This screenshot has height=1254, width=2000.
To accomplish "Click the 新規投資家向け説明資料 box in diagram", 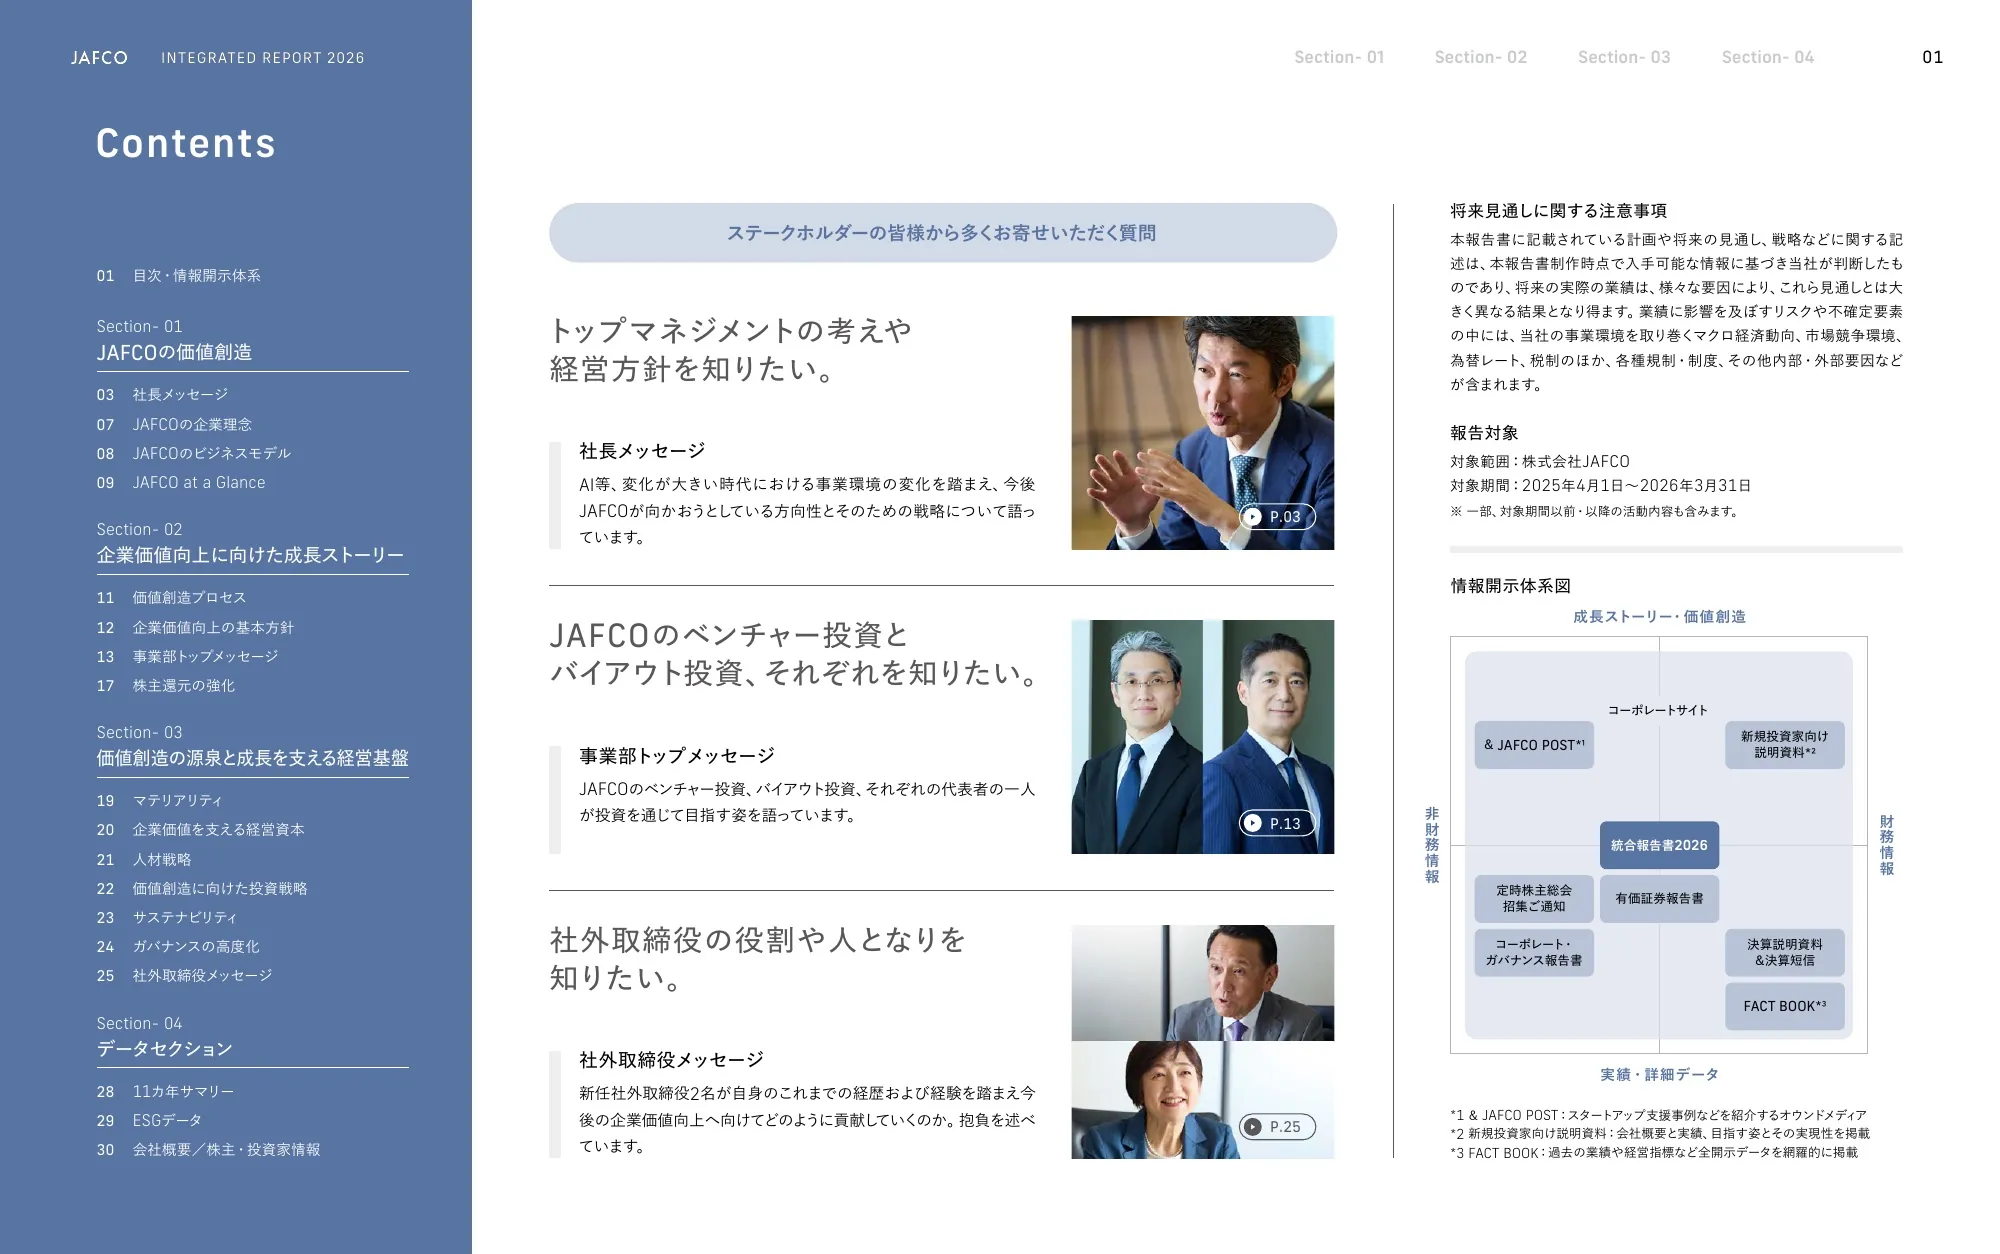I will (x=1784, y=745).
